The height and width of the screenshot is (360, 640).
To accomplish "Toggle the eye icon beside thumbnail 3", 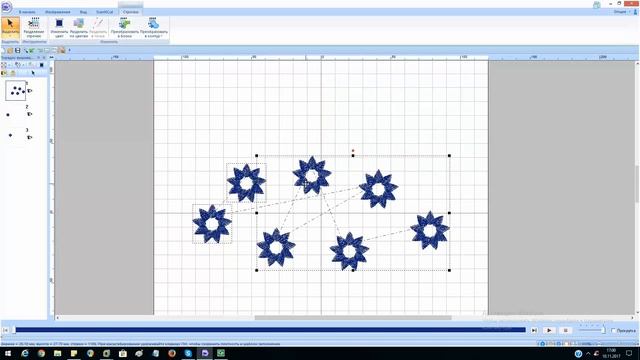I will (29, 138).
